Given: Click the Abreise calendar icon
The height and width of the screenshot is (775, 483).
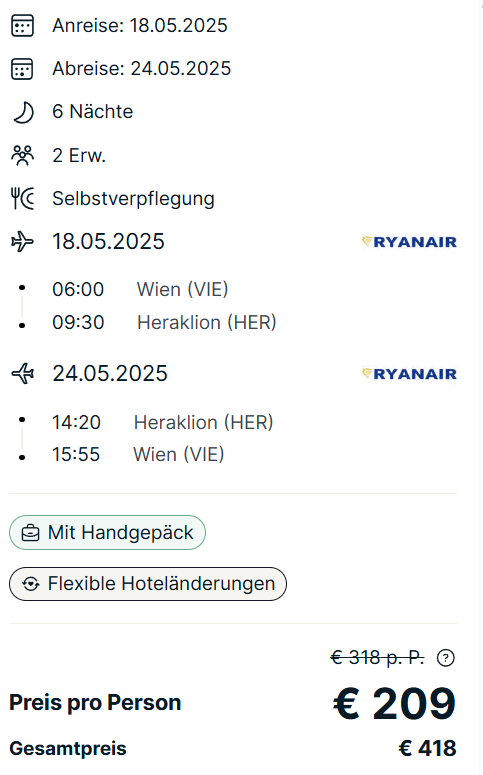Looking at the screenshot, I should [x=22, y=69].
